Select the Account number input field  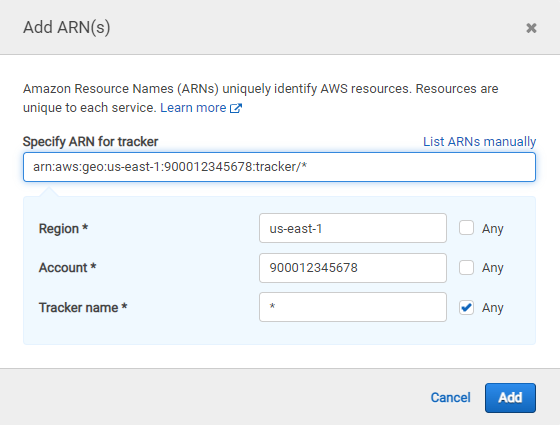pos(353,268)
